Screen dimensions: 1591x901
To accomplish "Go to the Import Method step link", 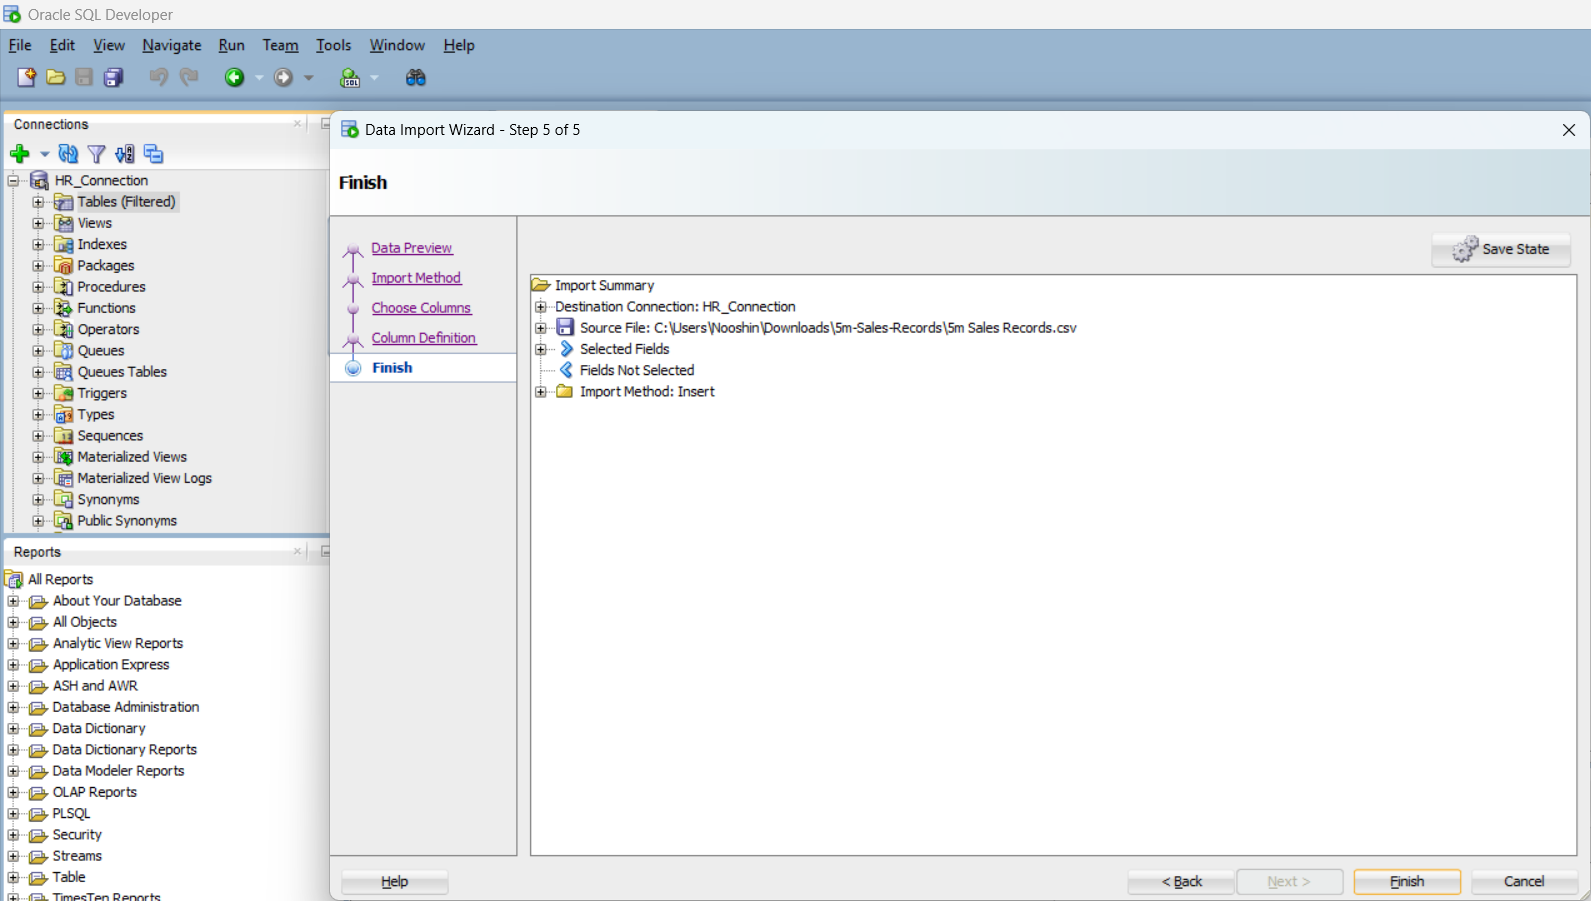I will 416,278.
